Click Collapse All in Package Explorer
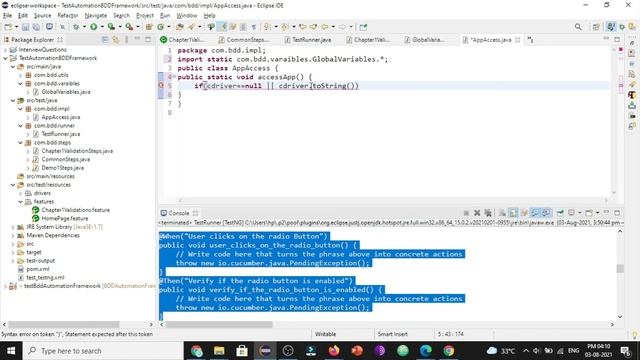Screen dimensions: 640x360 coord(105,40)
